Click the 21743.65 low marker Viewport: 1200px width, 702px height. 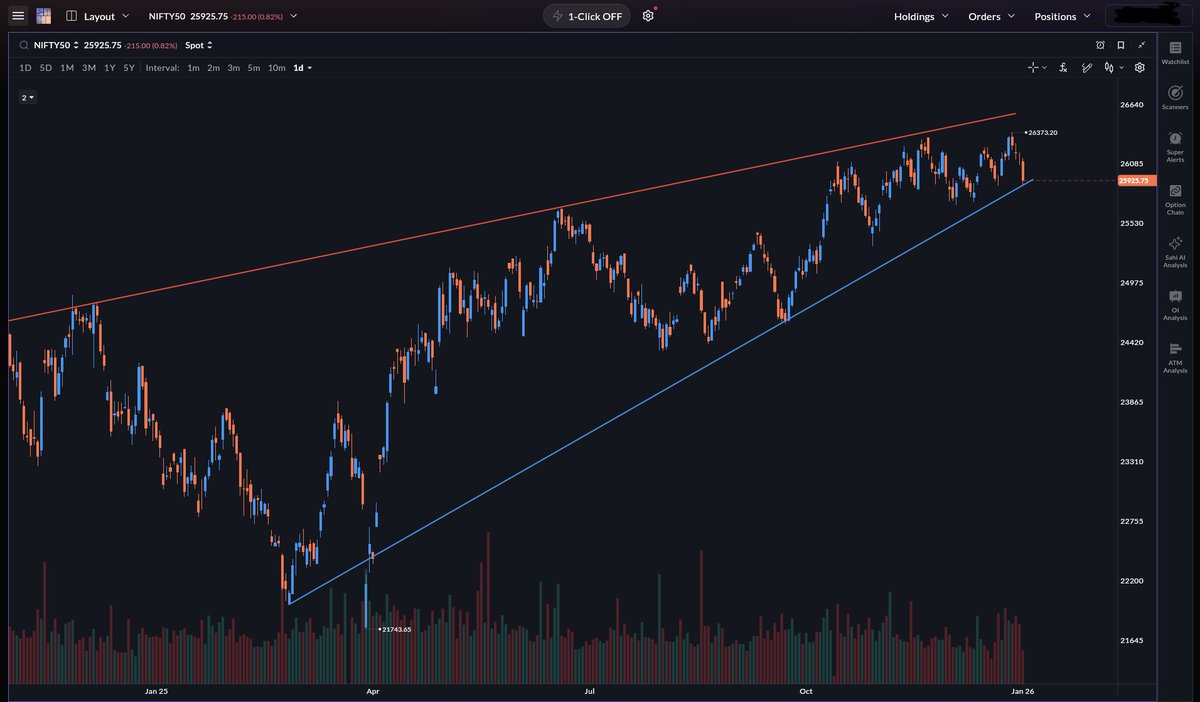click(x=396, y=629)
